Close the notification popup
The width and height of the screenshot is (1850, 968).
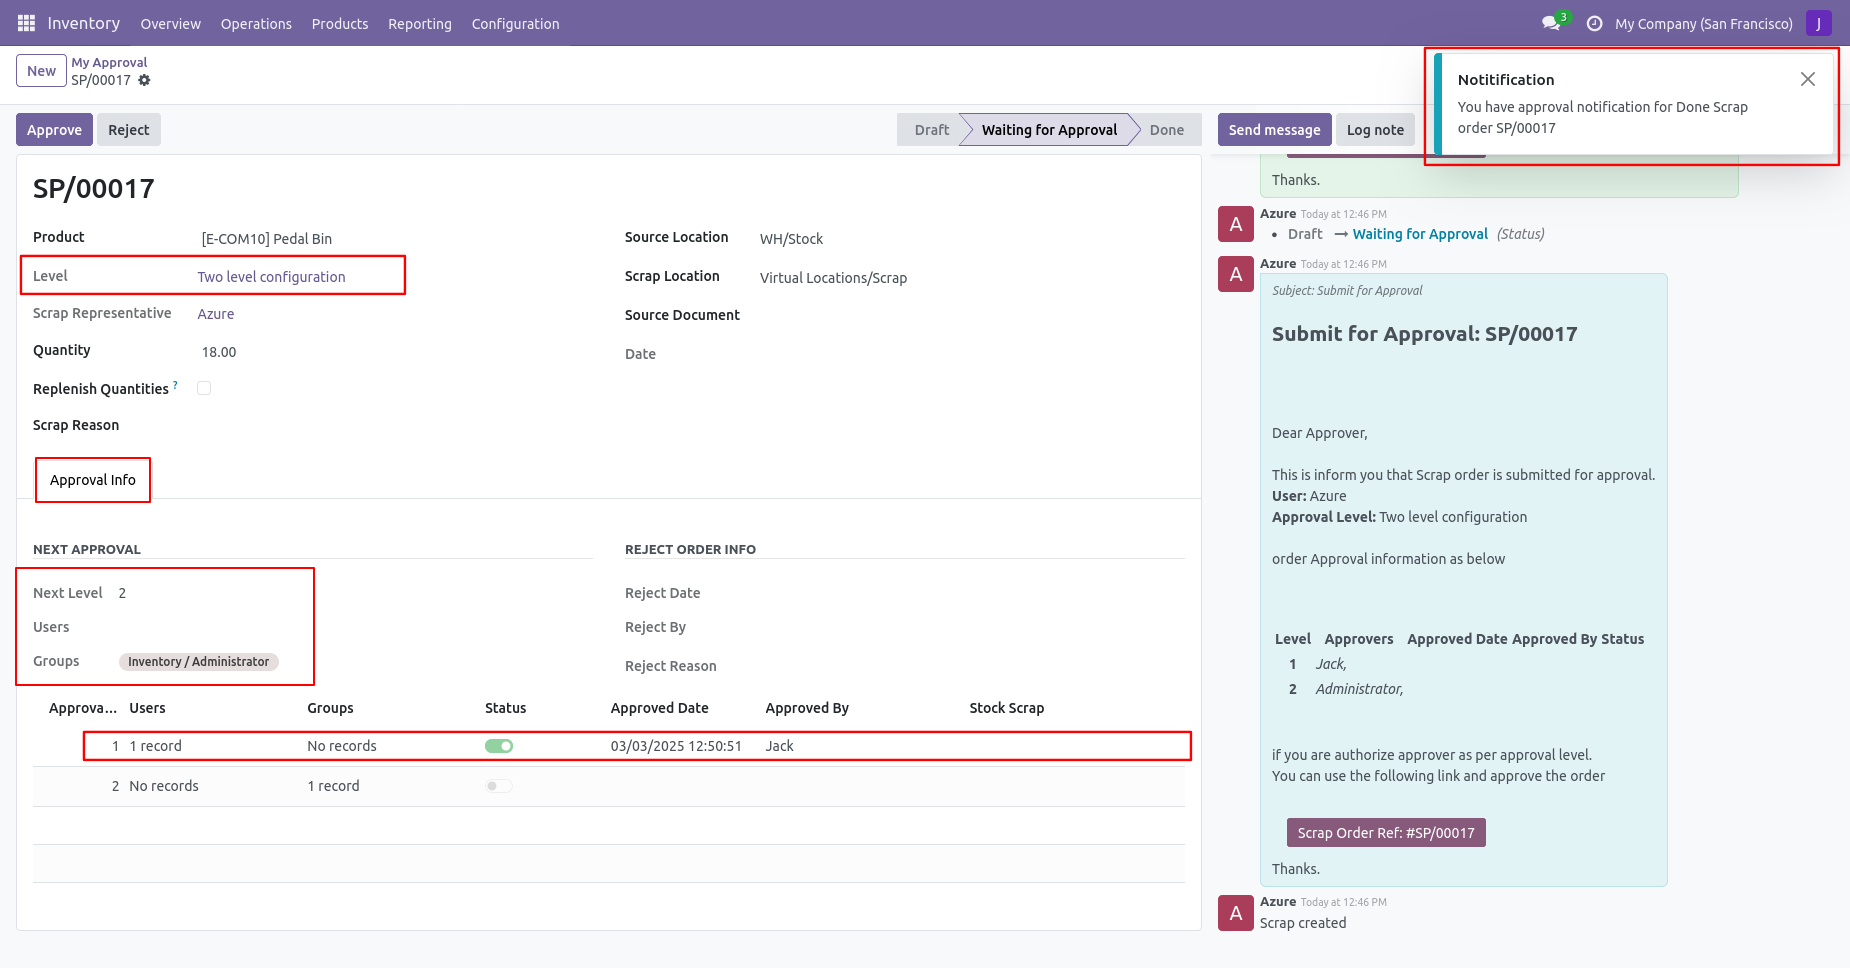point(1807,79)
